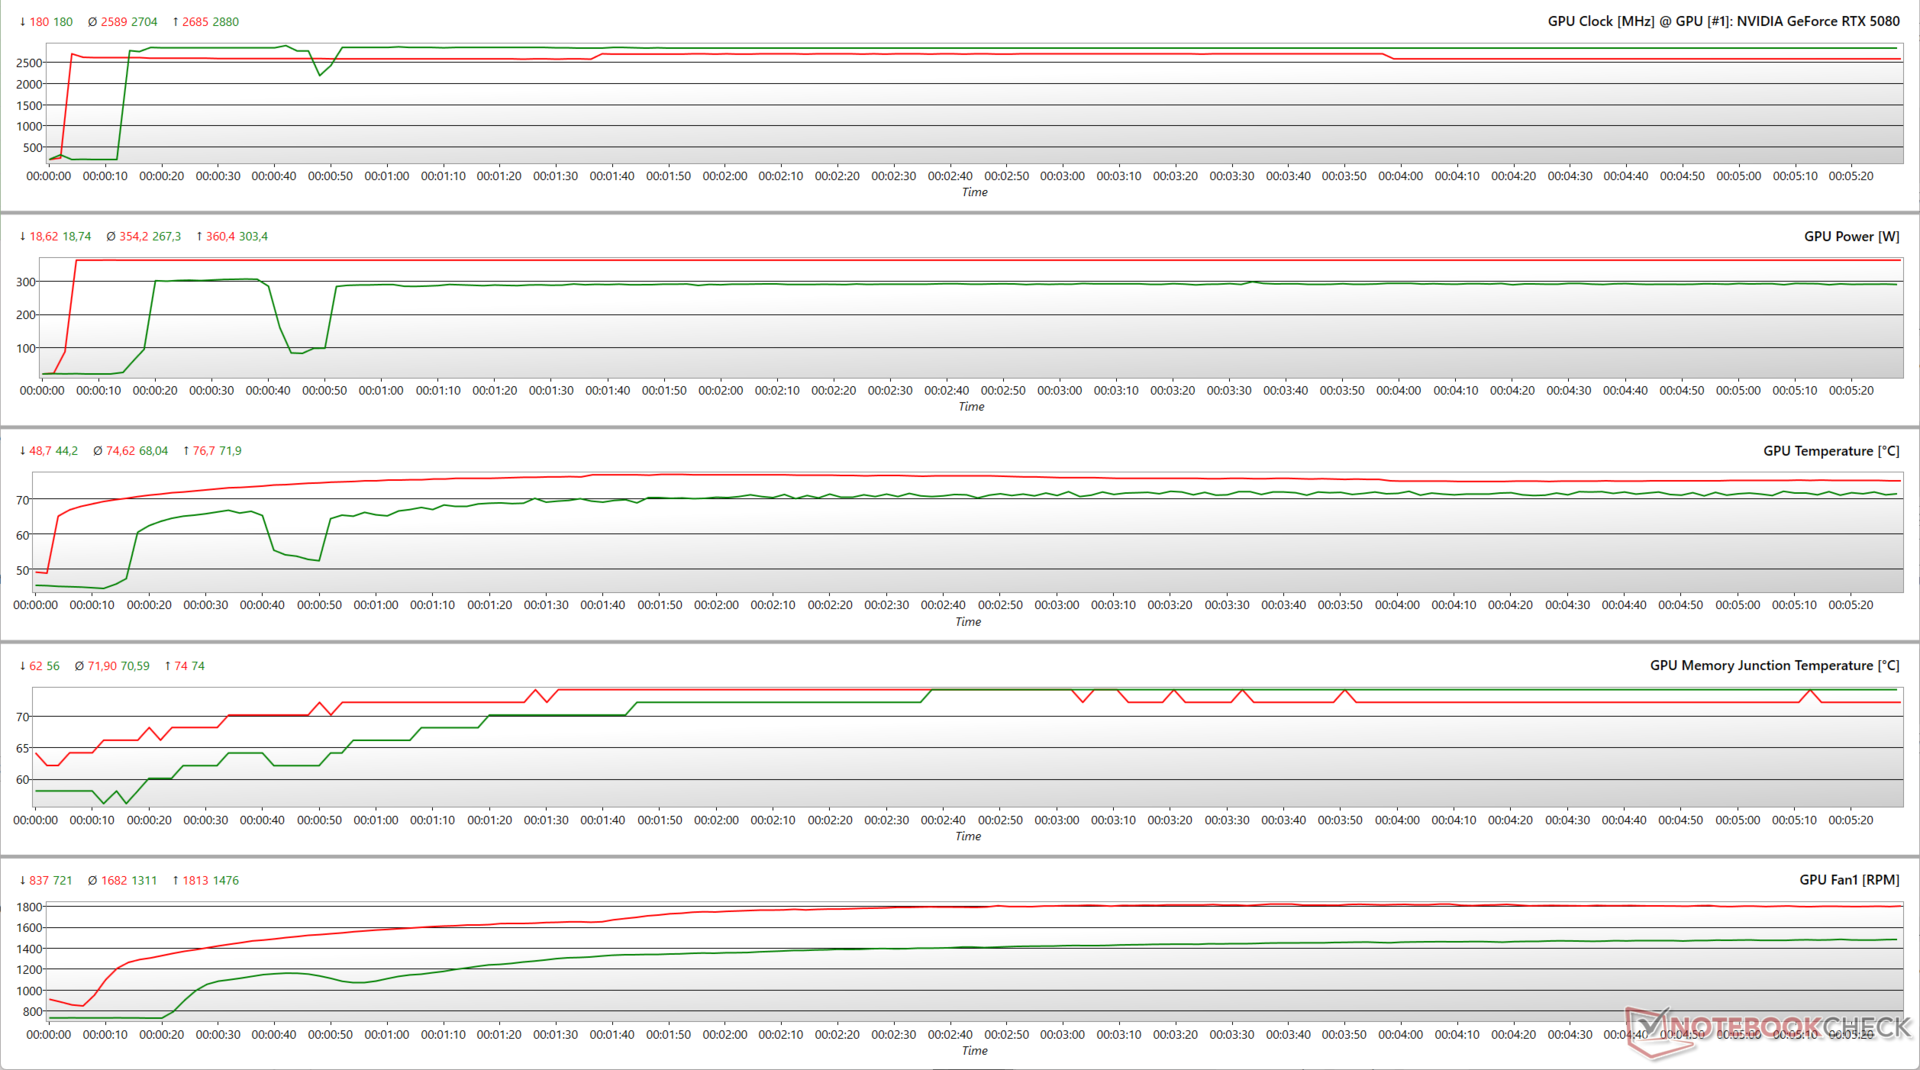Click 00:01:00 on the GPU Clock time axis
Screen dimensions: 1920x1070
(386, 176)
